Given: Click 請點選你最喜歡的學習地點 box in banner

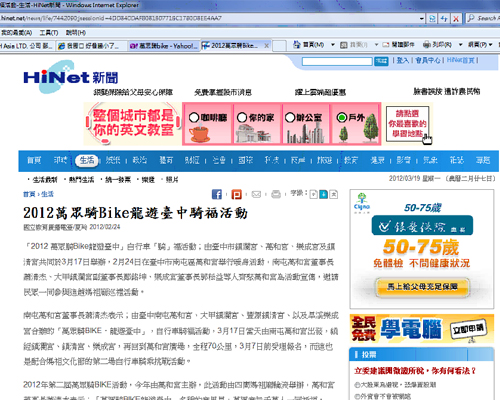Looking at the screenshot, I should [407, 124].
